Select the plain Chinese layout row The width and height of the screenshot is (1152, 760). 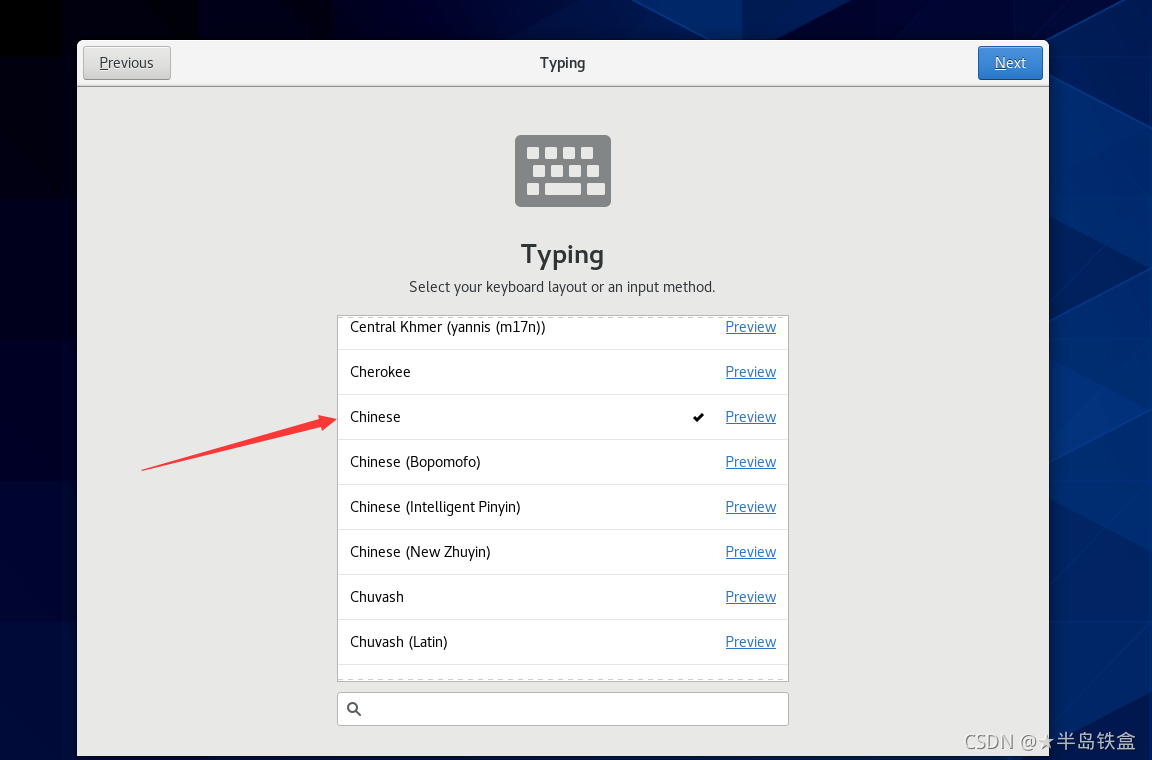tap(563, 417)
